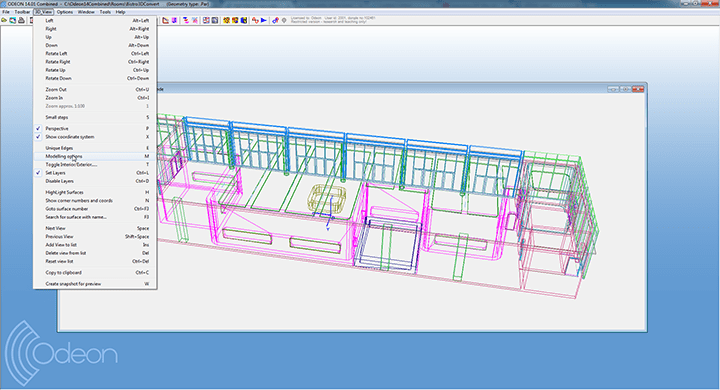This screenshot has height=390, width=720.
Task: Toggle the Perspective checked menu item
Action: (95, 129)
